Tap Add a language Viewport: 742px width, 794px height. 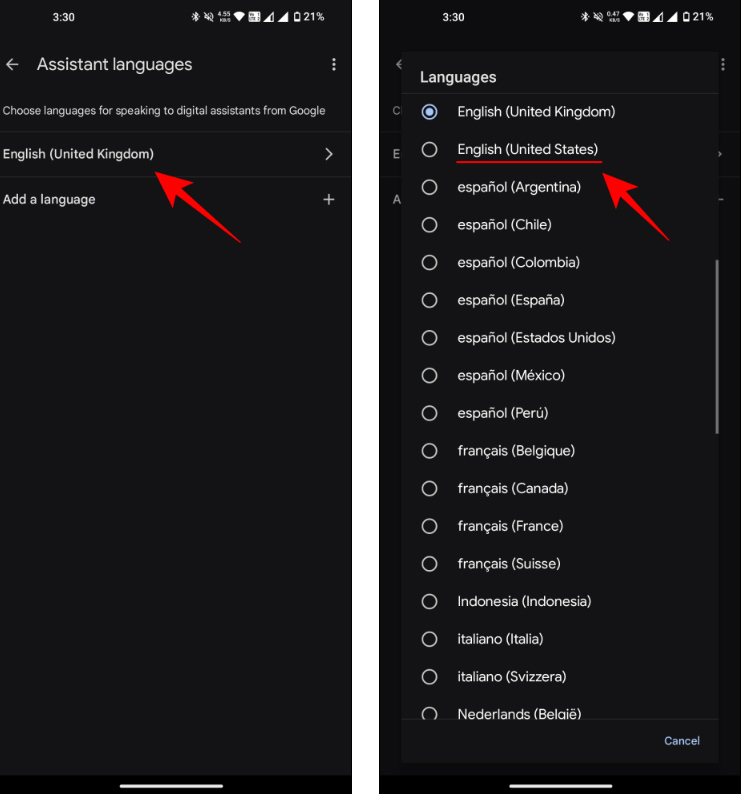pyautogui.click(x=50, y=200)
